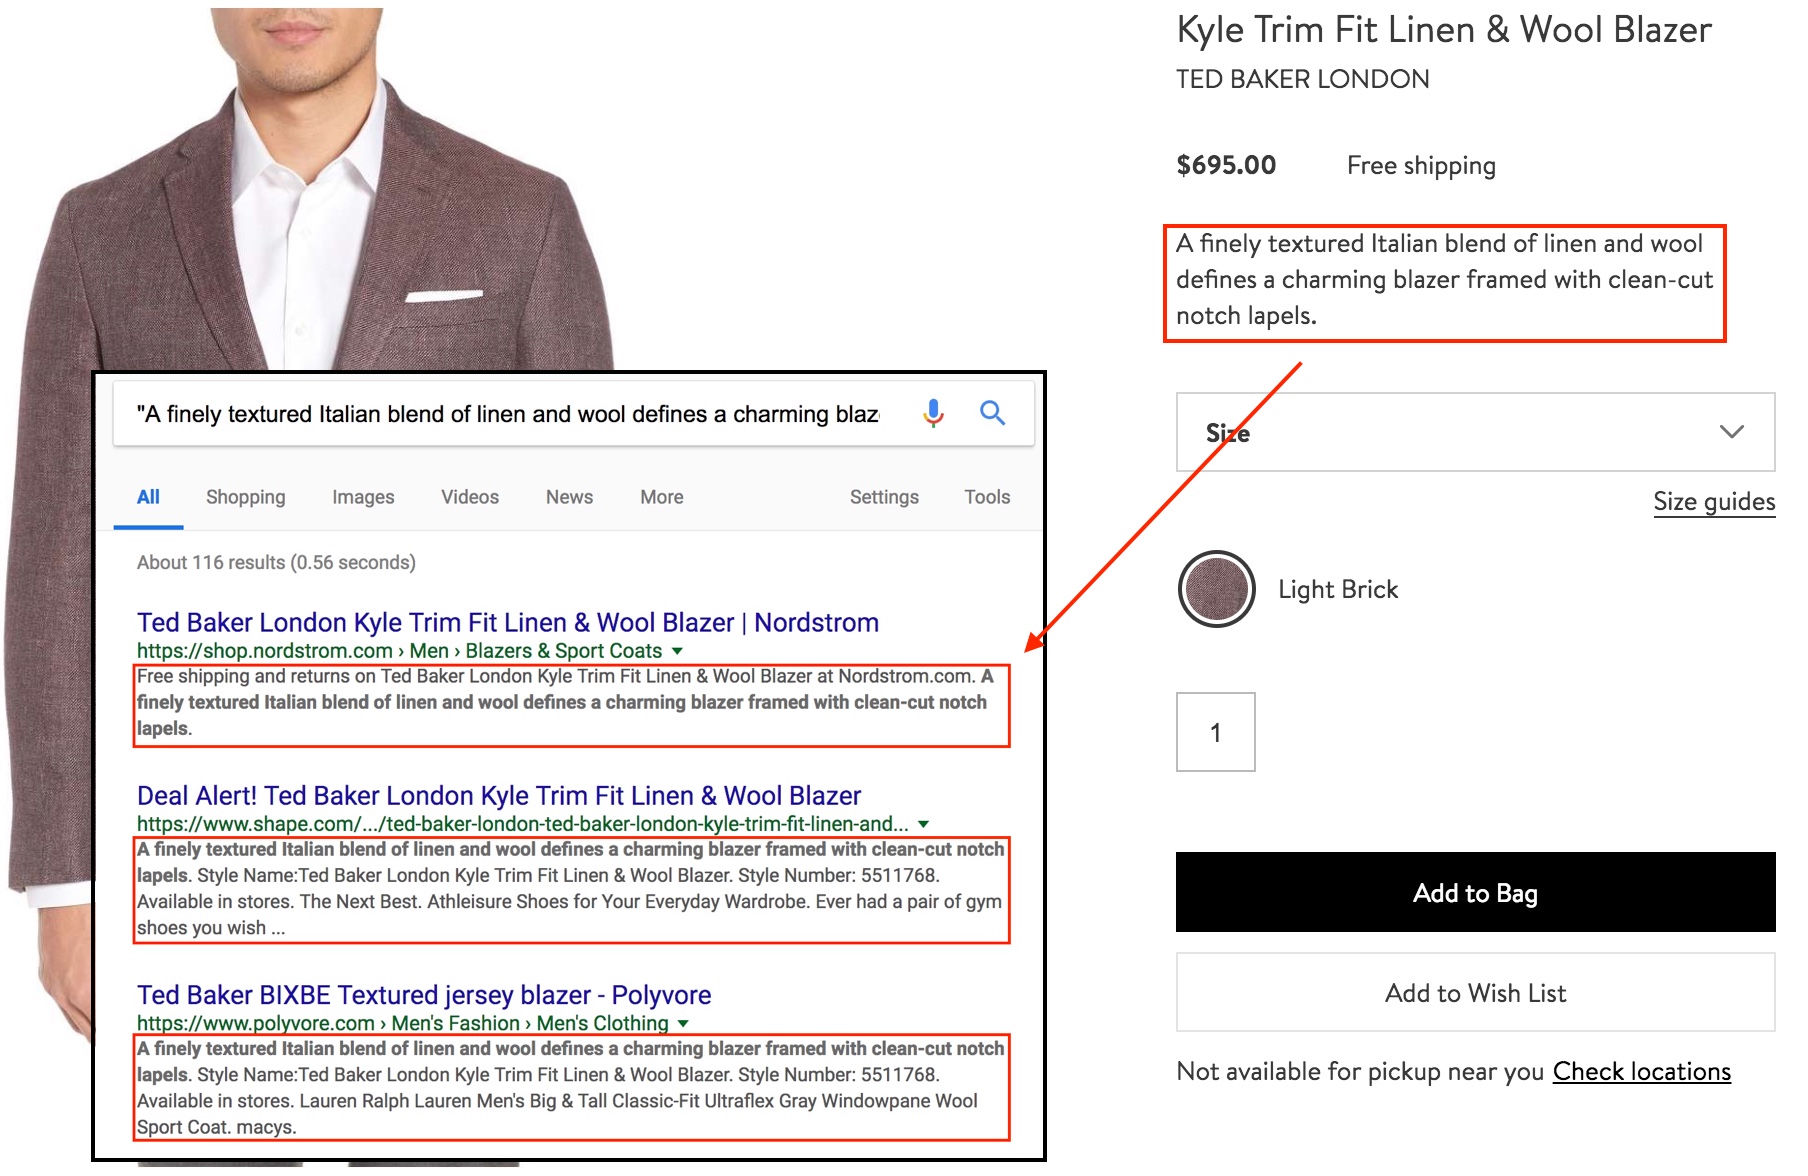Click the Google voice search microphone icon

933,413
